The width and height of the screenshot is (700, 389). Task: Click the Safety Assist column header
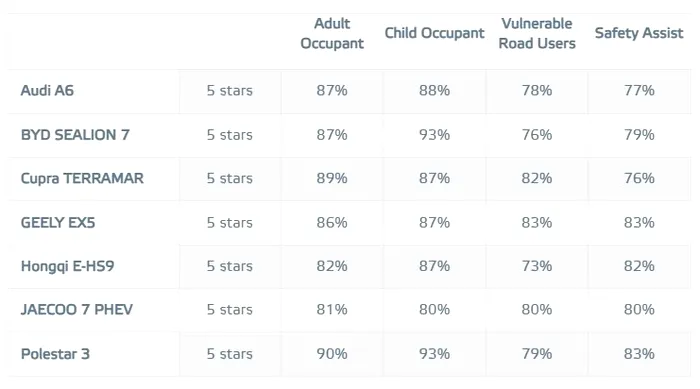click(639, 33)
